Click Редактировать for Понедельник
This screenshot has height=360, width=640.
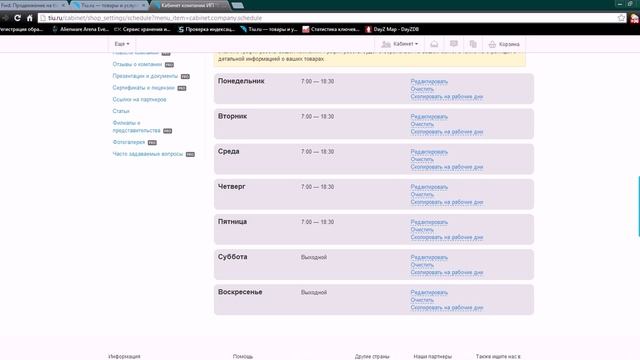[x=429, y=82]
